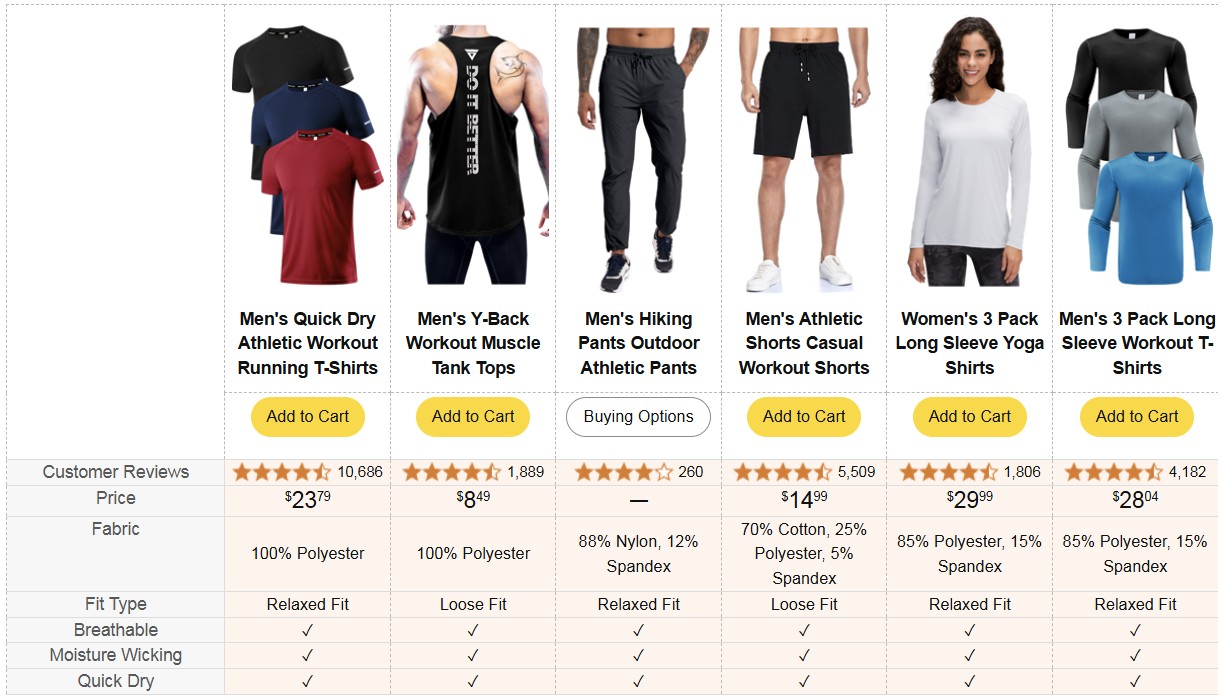Open Men's Hiking Pants Outdoor Athletic Pants link

tap(638, 343)
